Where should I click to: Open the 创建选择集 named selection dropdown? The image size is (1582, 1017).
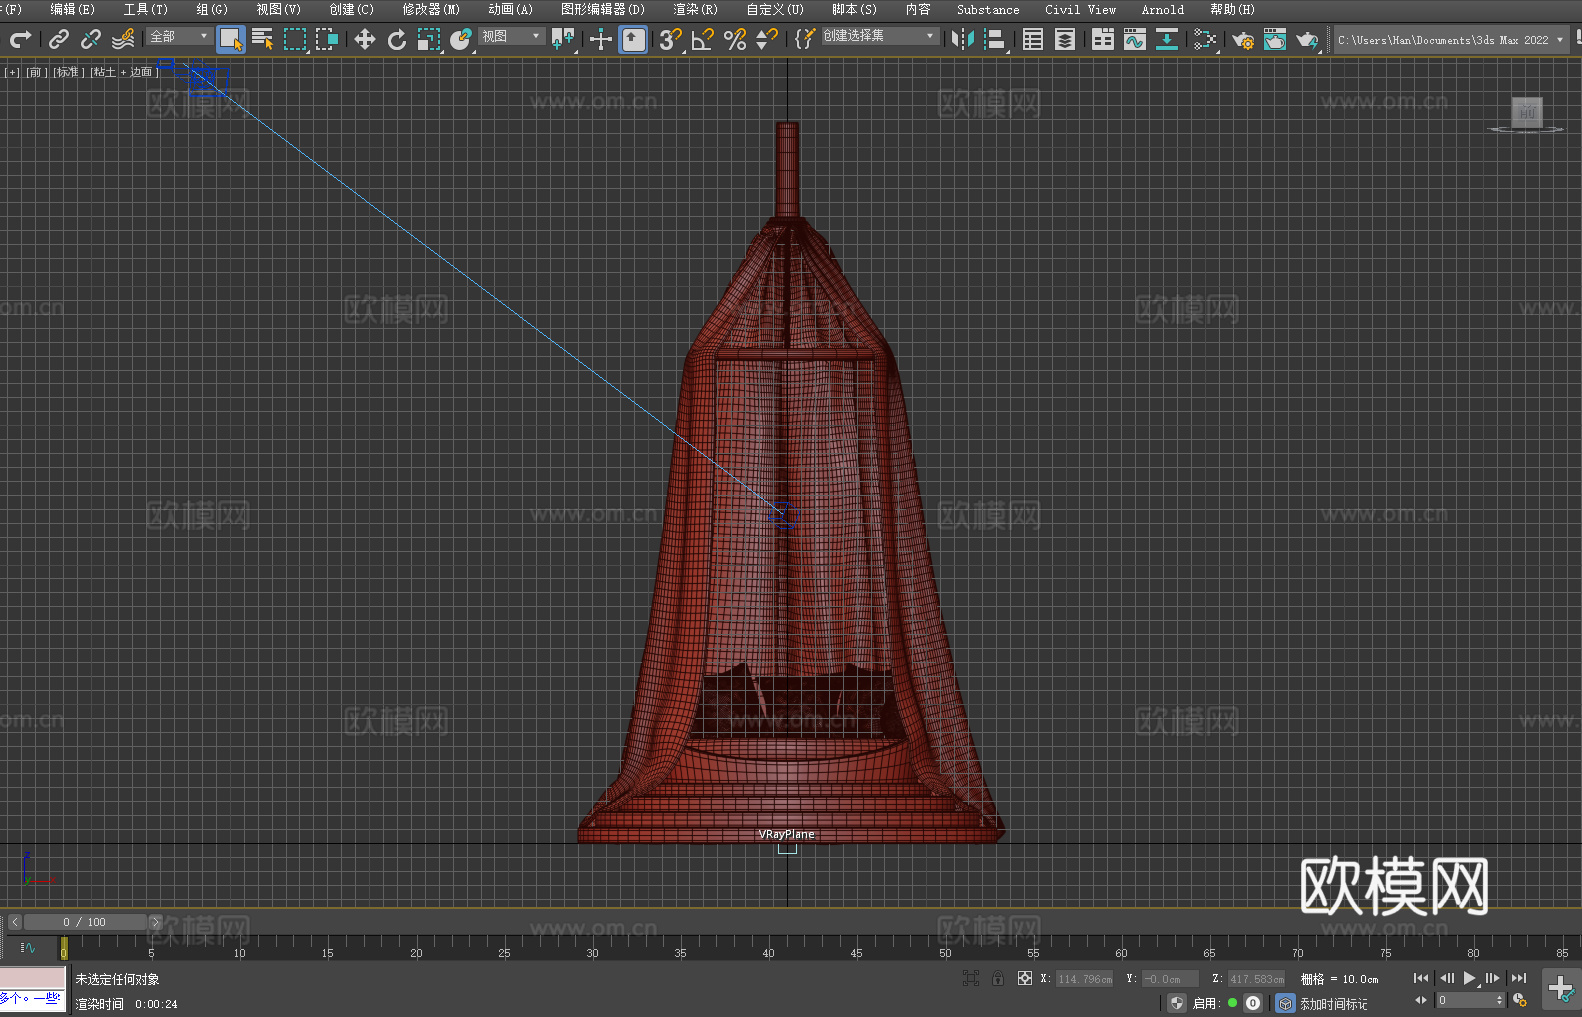tap(880, 36)
